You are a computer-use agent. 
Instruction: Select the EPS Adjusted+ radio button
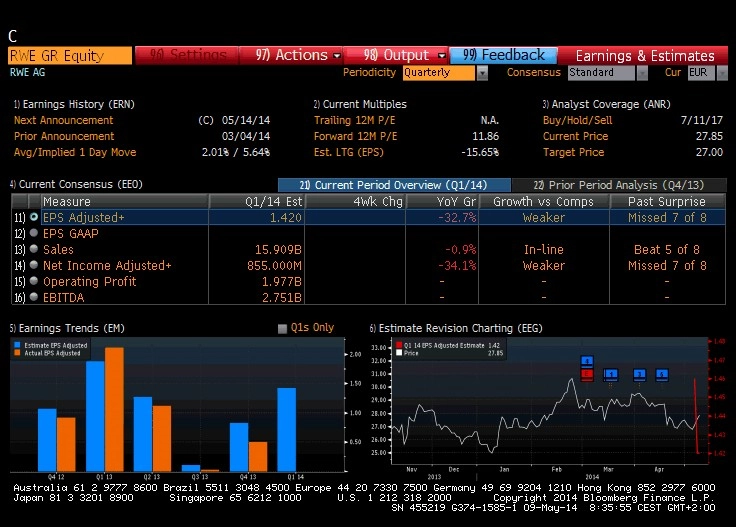pyautogui.click(x=34, y=217)
